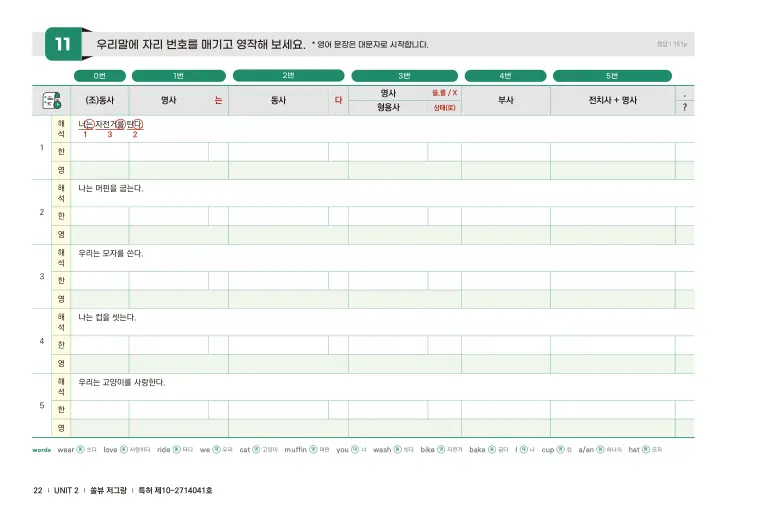This screenshot has height=521, width=757.
Task: Click the page number 22 in footer
Action: point(38,490)
